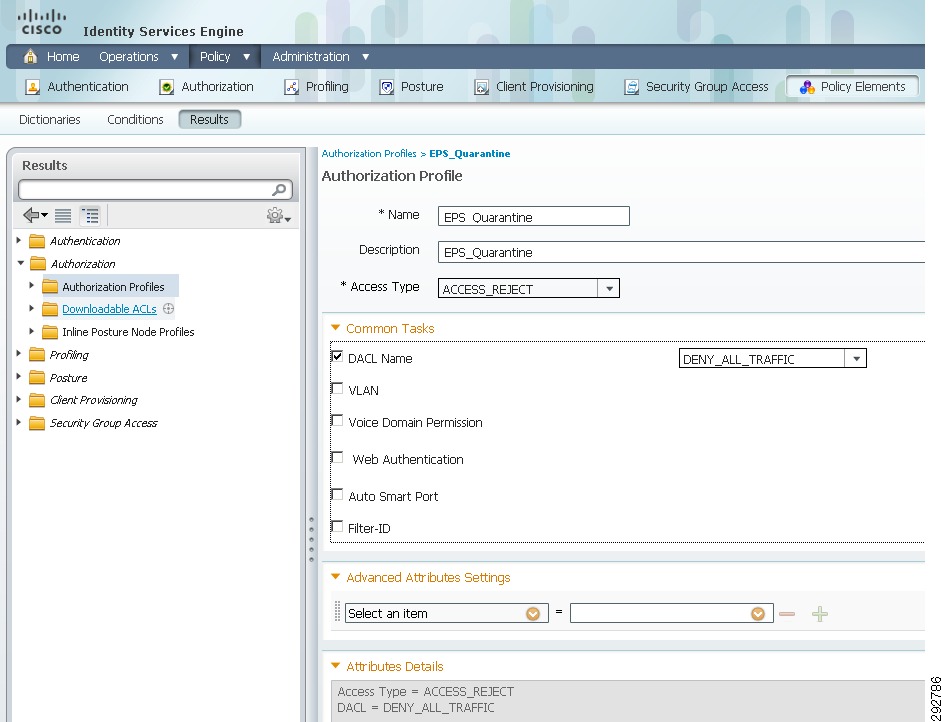Open the gear settings menu in Results panel
The width and height of the screenshot is (941, 722).
point(278,215)
